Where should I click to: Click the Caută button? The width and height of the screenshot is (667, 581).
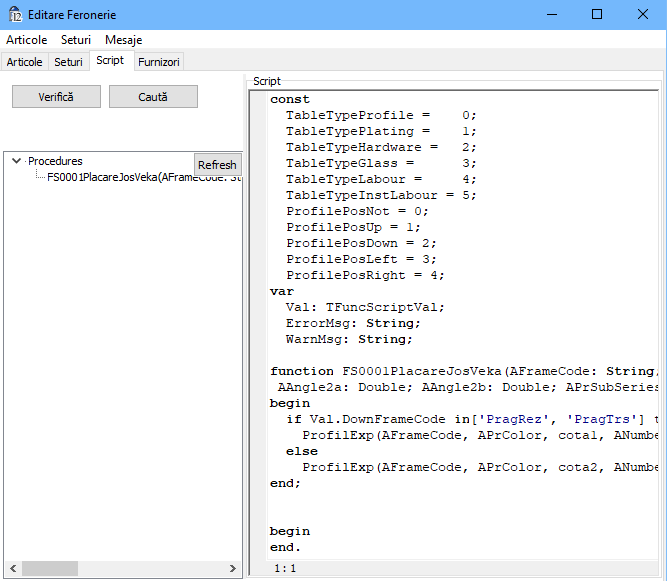point(153,97)
